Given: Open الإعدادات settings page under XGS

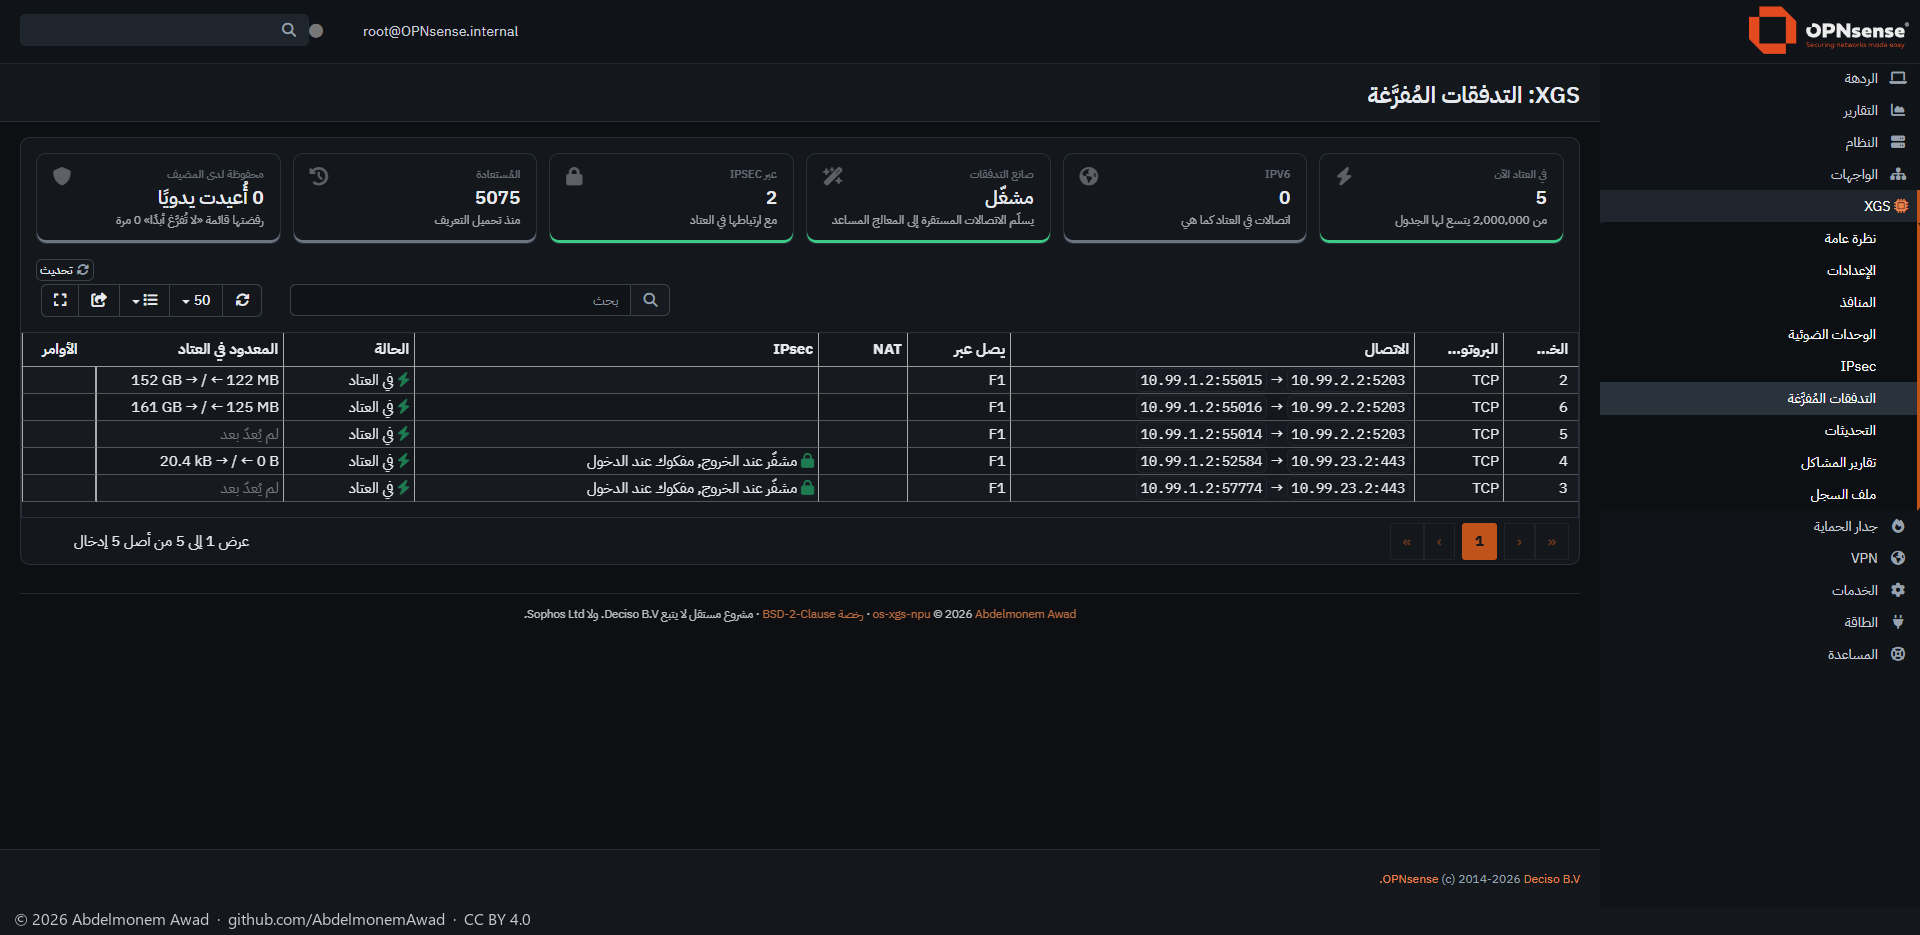Looking at the screenshot, I should (1759, 270).
